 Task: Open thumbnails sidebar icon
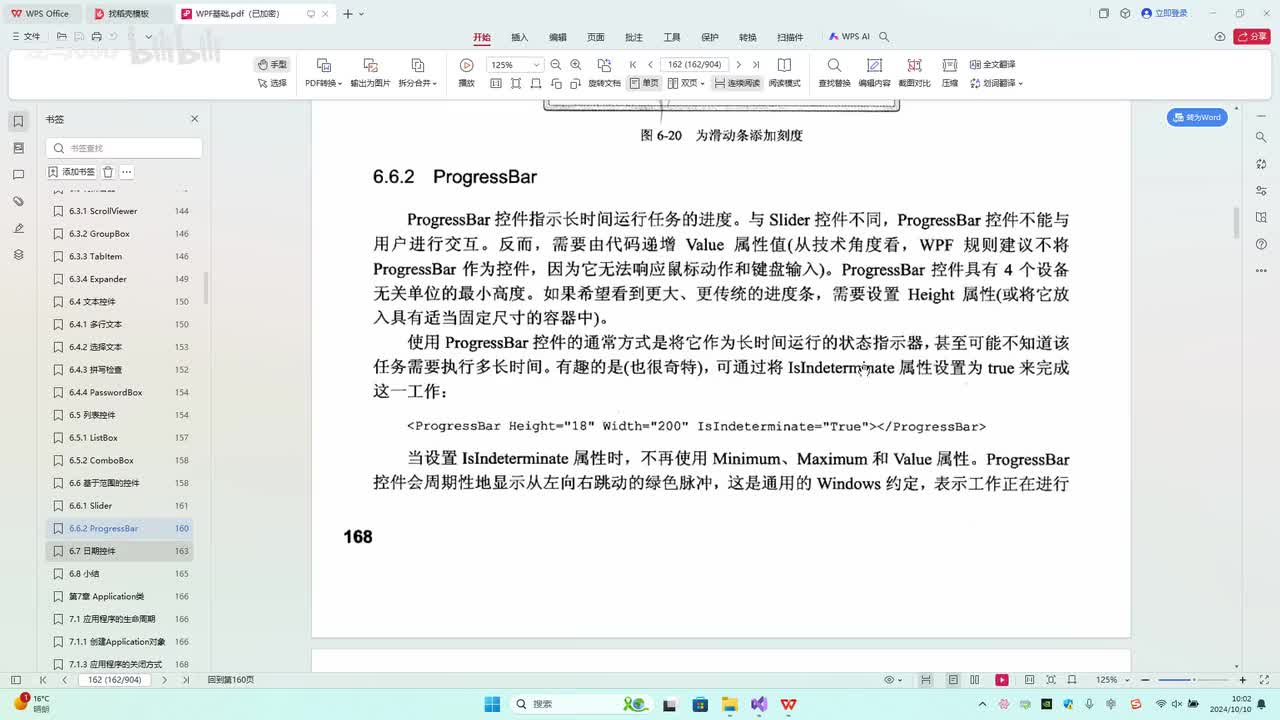coord(18,148)
